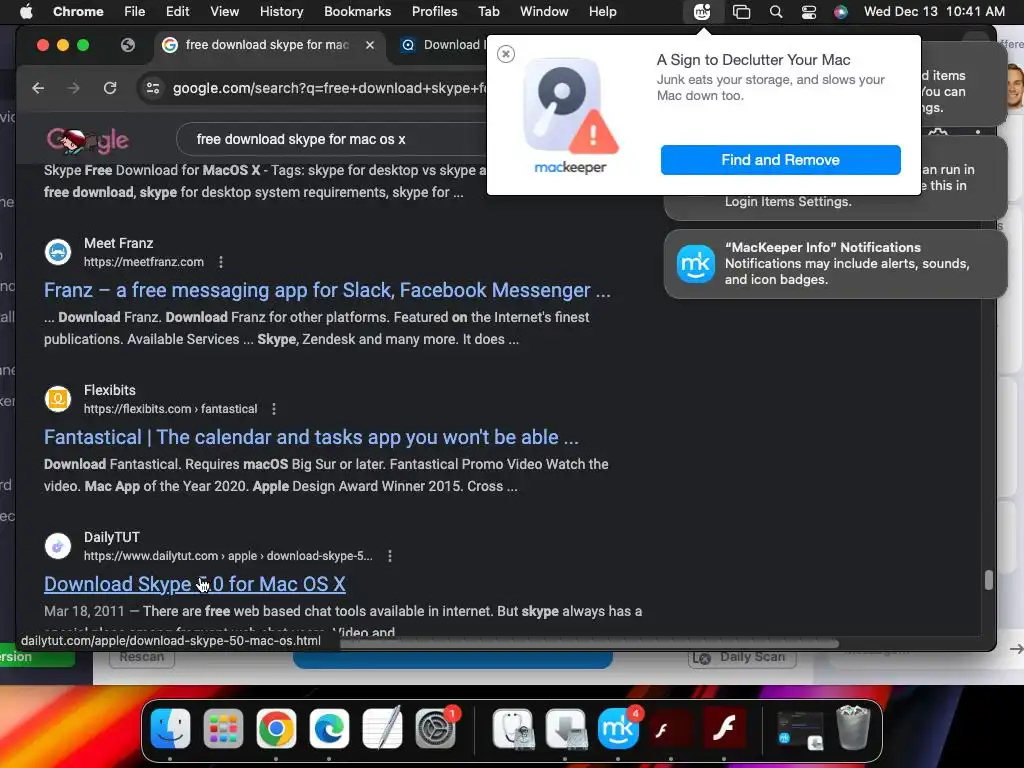The width and height of the screenshot is (1024, 768).
Task: Open Download Skype 5.0 for Mac OS X
Action: [195, 584]
